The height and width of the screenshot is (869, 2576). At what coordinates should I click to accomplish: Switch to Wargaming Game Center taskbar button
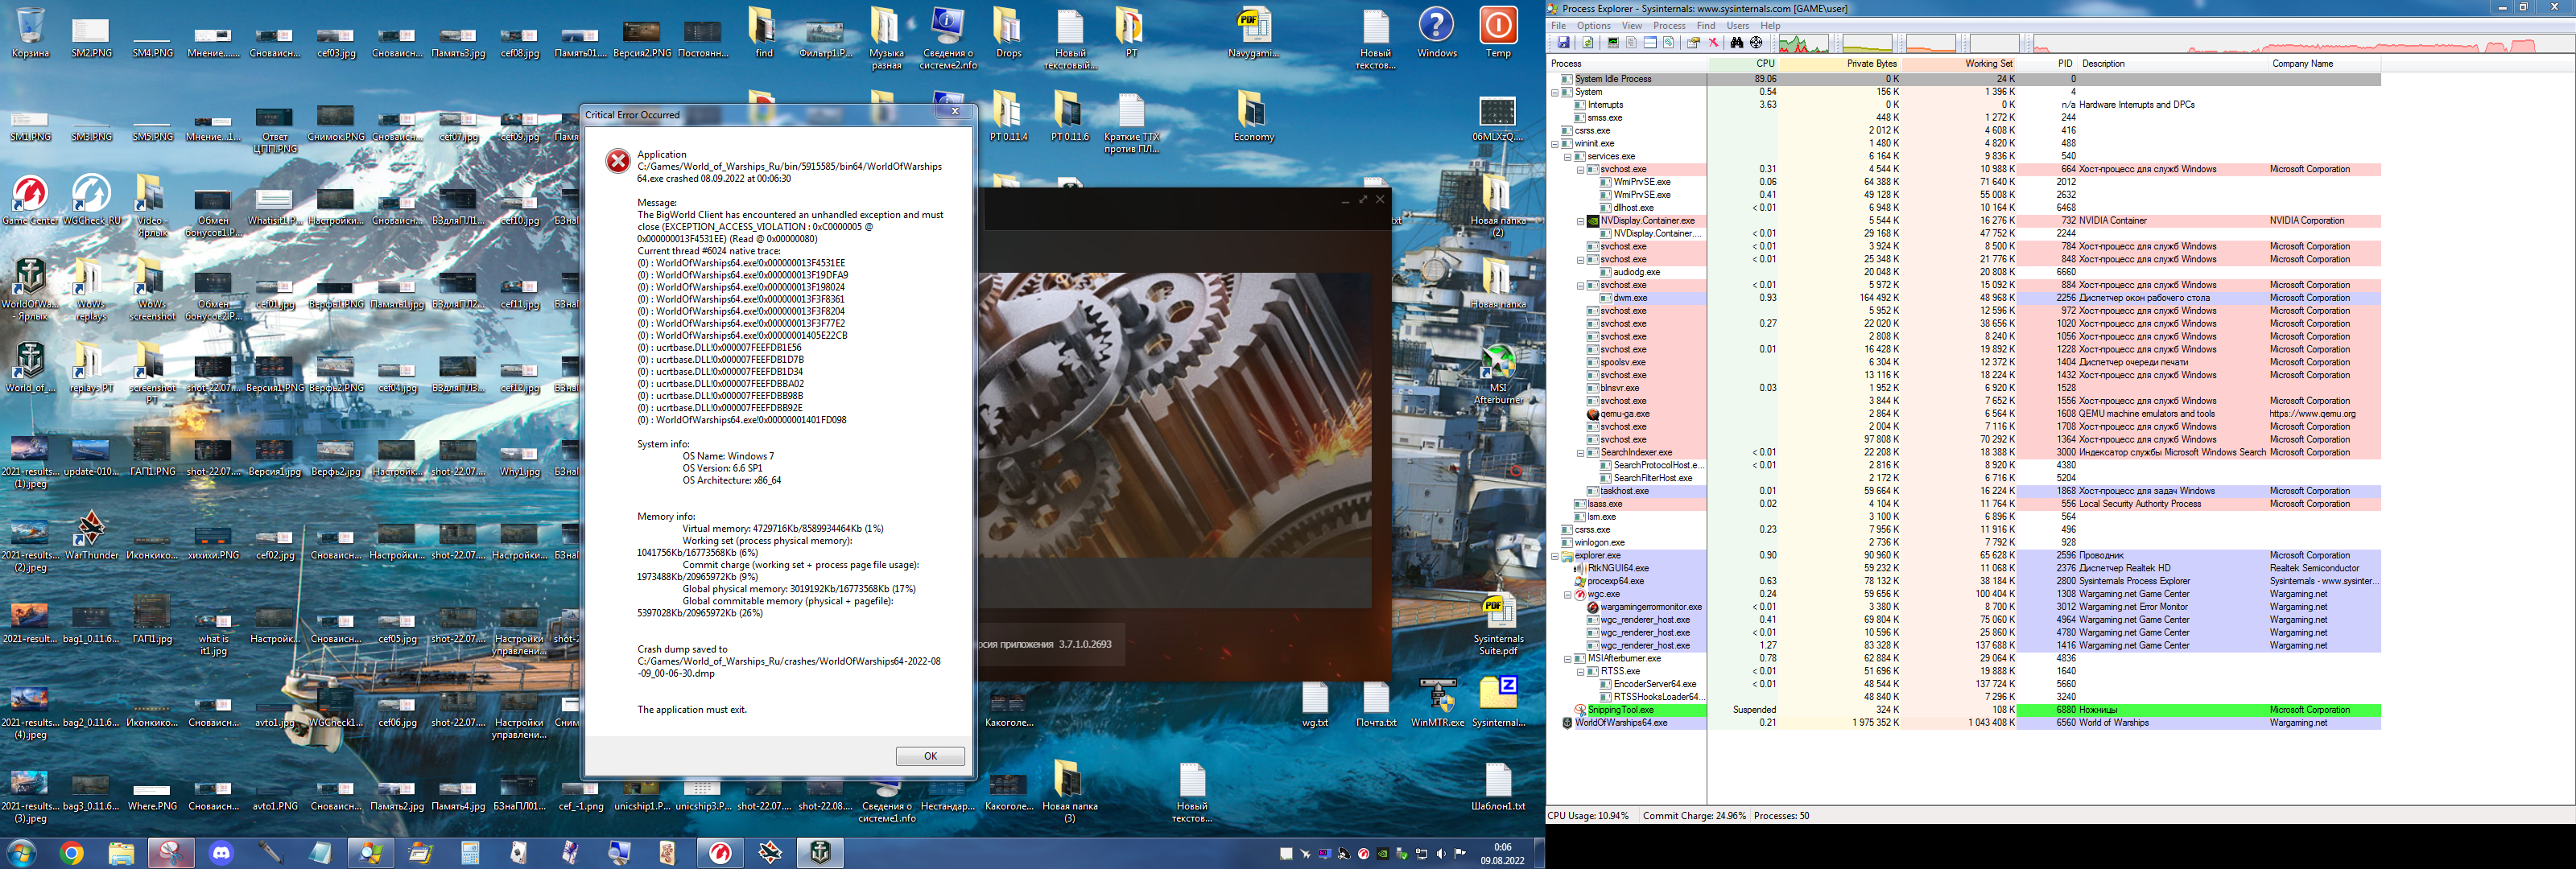pos(720,853)
